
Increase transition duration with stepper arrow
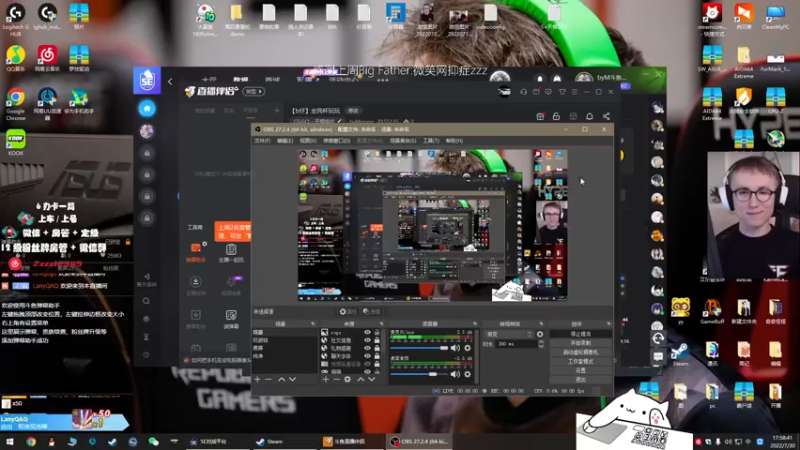point(541,342)
